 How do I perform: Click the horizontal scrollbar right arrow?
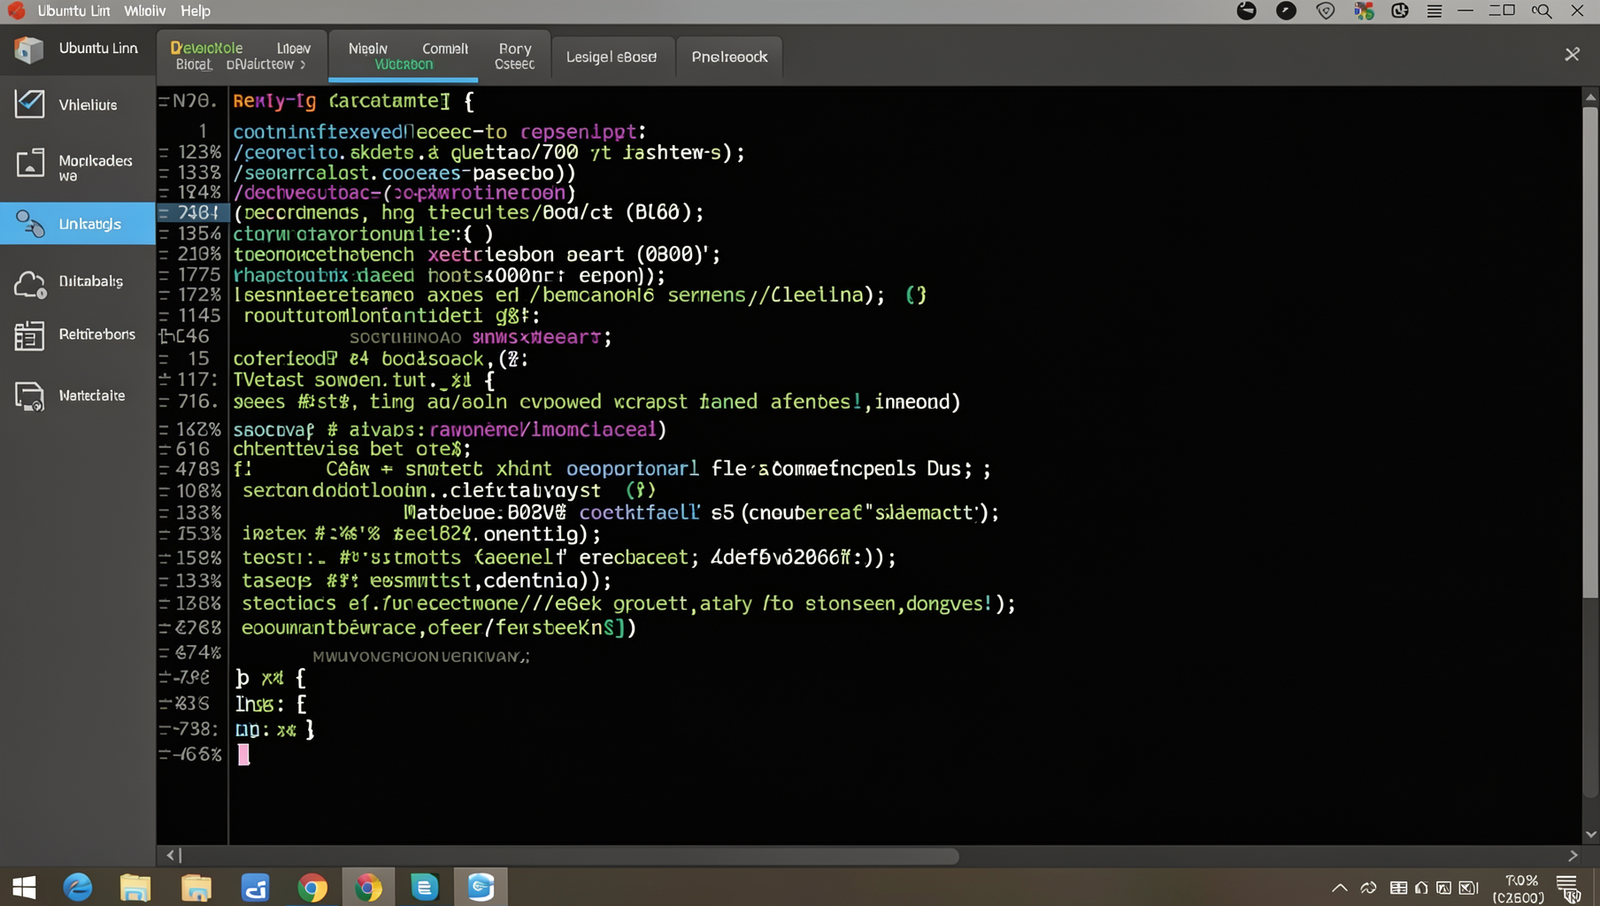click(1572, 856)
